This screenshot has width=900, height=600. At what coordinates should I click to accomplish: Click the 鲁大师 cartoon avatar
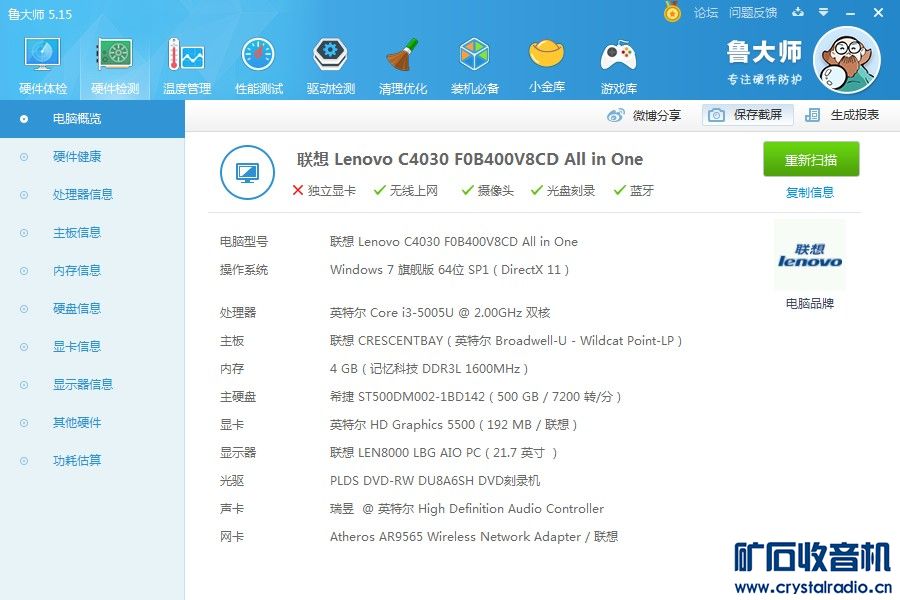tap(847, 60)
